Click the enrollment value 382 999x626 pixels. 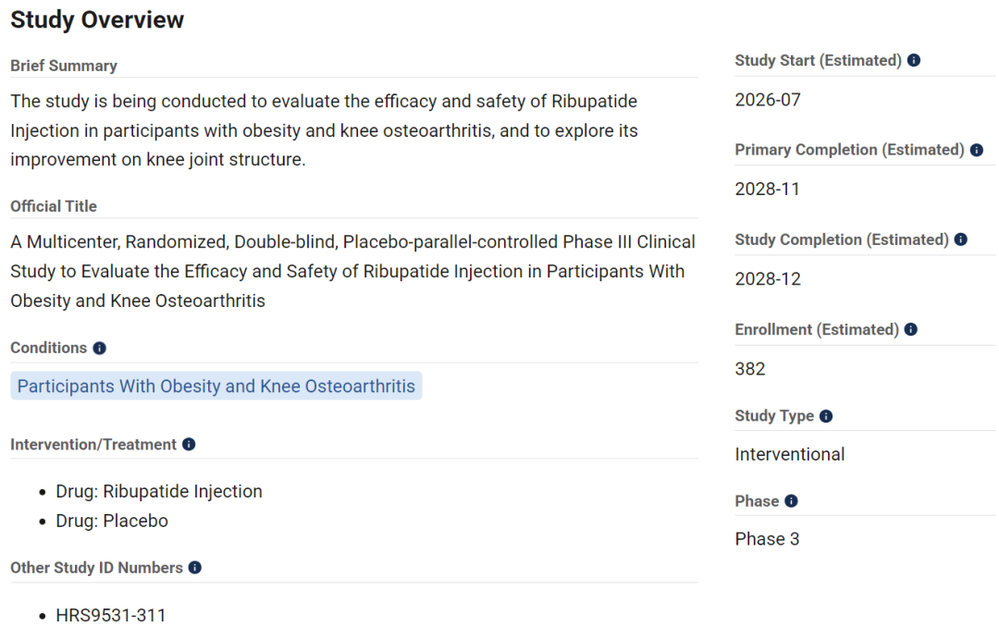click(750, 369)
